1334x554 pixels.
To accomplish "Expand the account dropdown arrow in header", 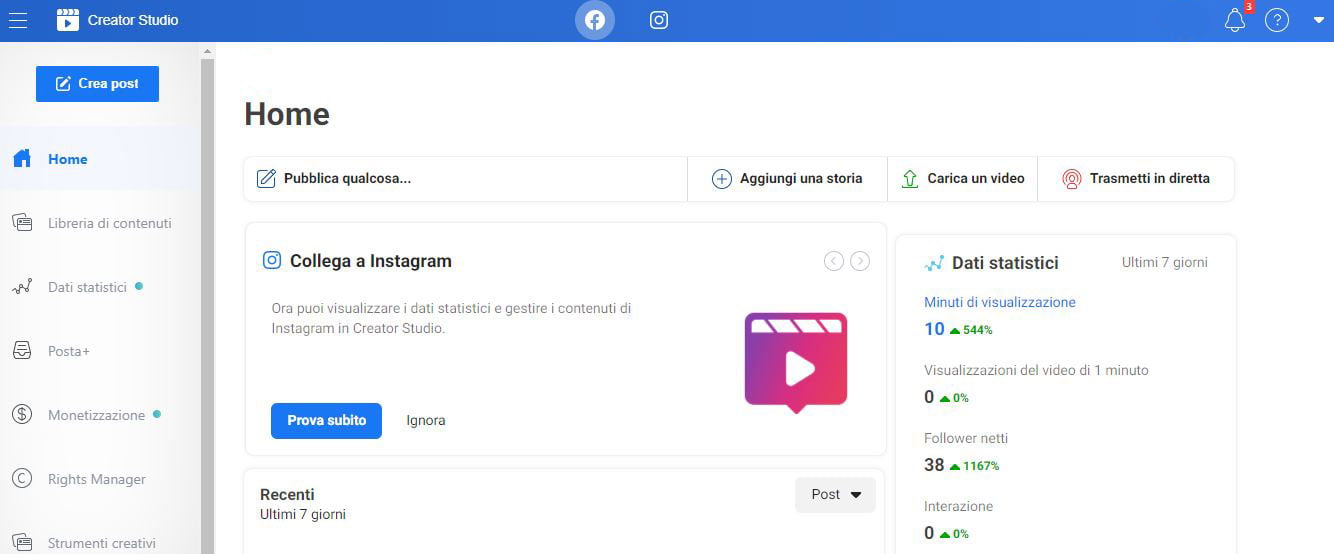I will pos(1318,20).
